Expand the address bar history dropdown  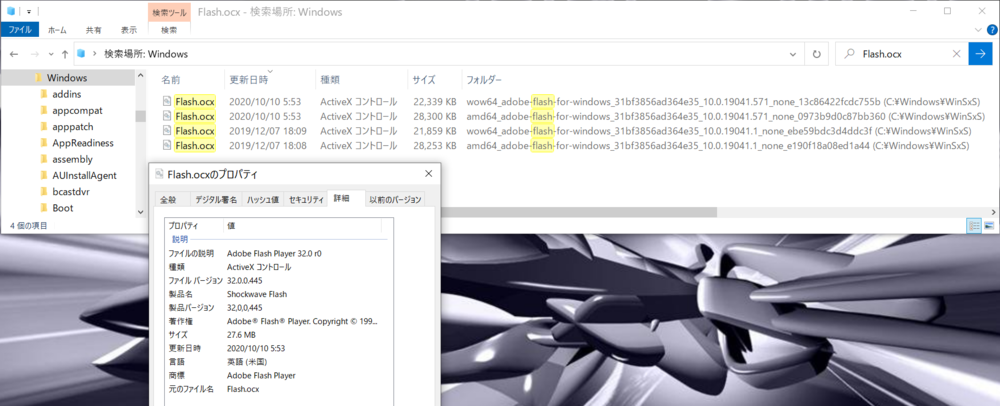click(793, 54)
